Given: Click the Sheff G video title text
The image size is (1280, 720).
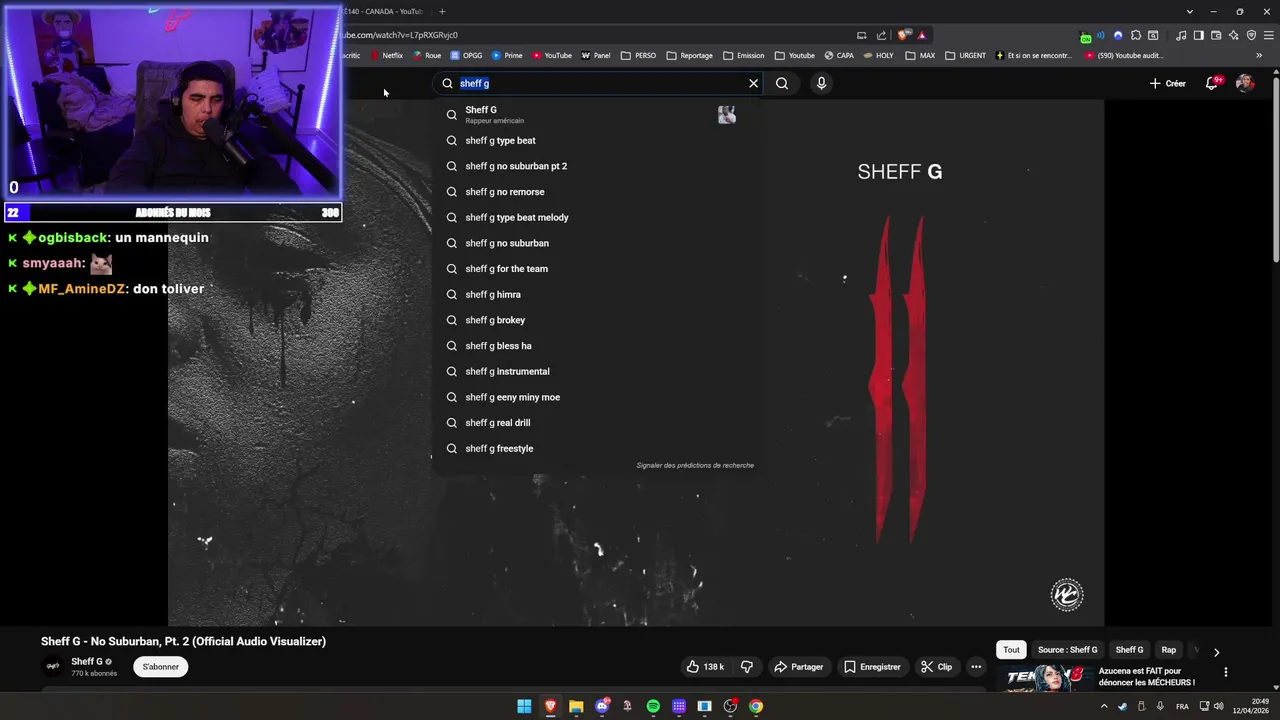Looking at the screenshot, I should coord(183,642).
